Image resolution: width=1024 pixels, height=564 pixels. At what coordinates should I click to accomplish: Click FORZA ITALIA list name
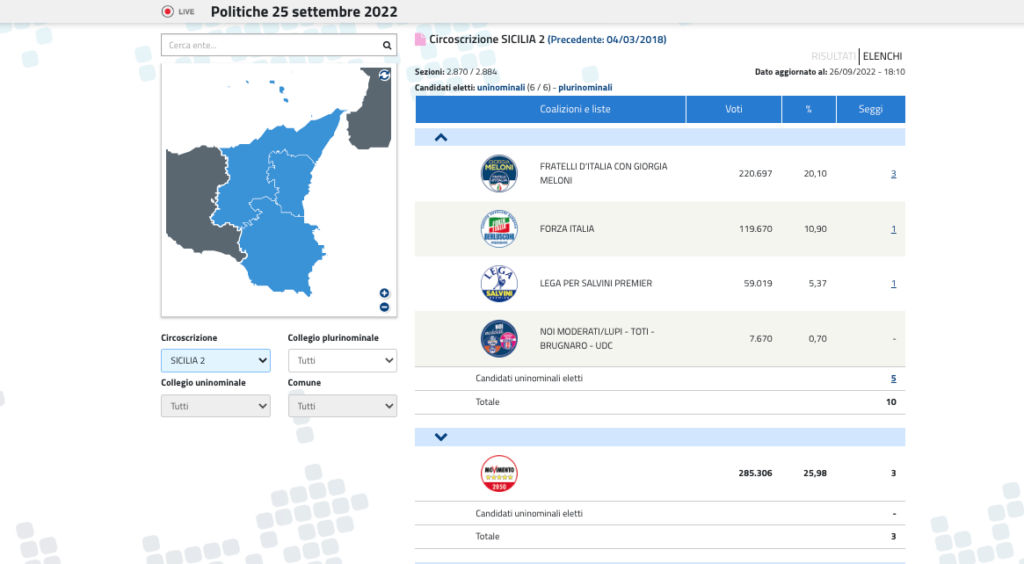click(x=567, y=229)
